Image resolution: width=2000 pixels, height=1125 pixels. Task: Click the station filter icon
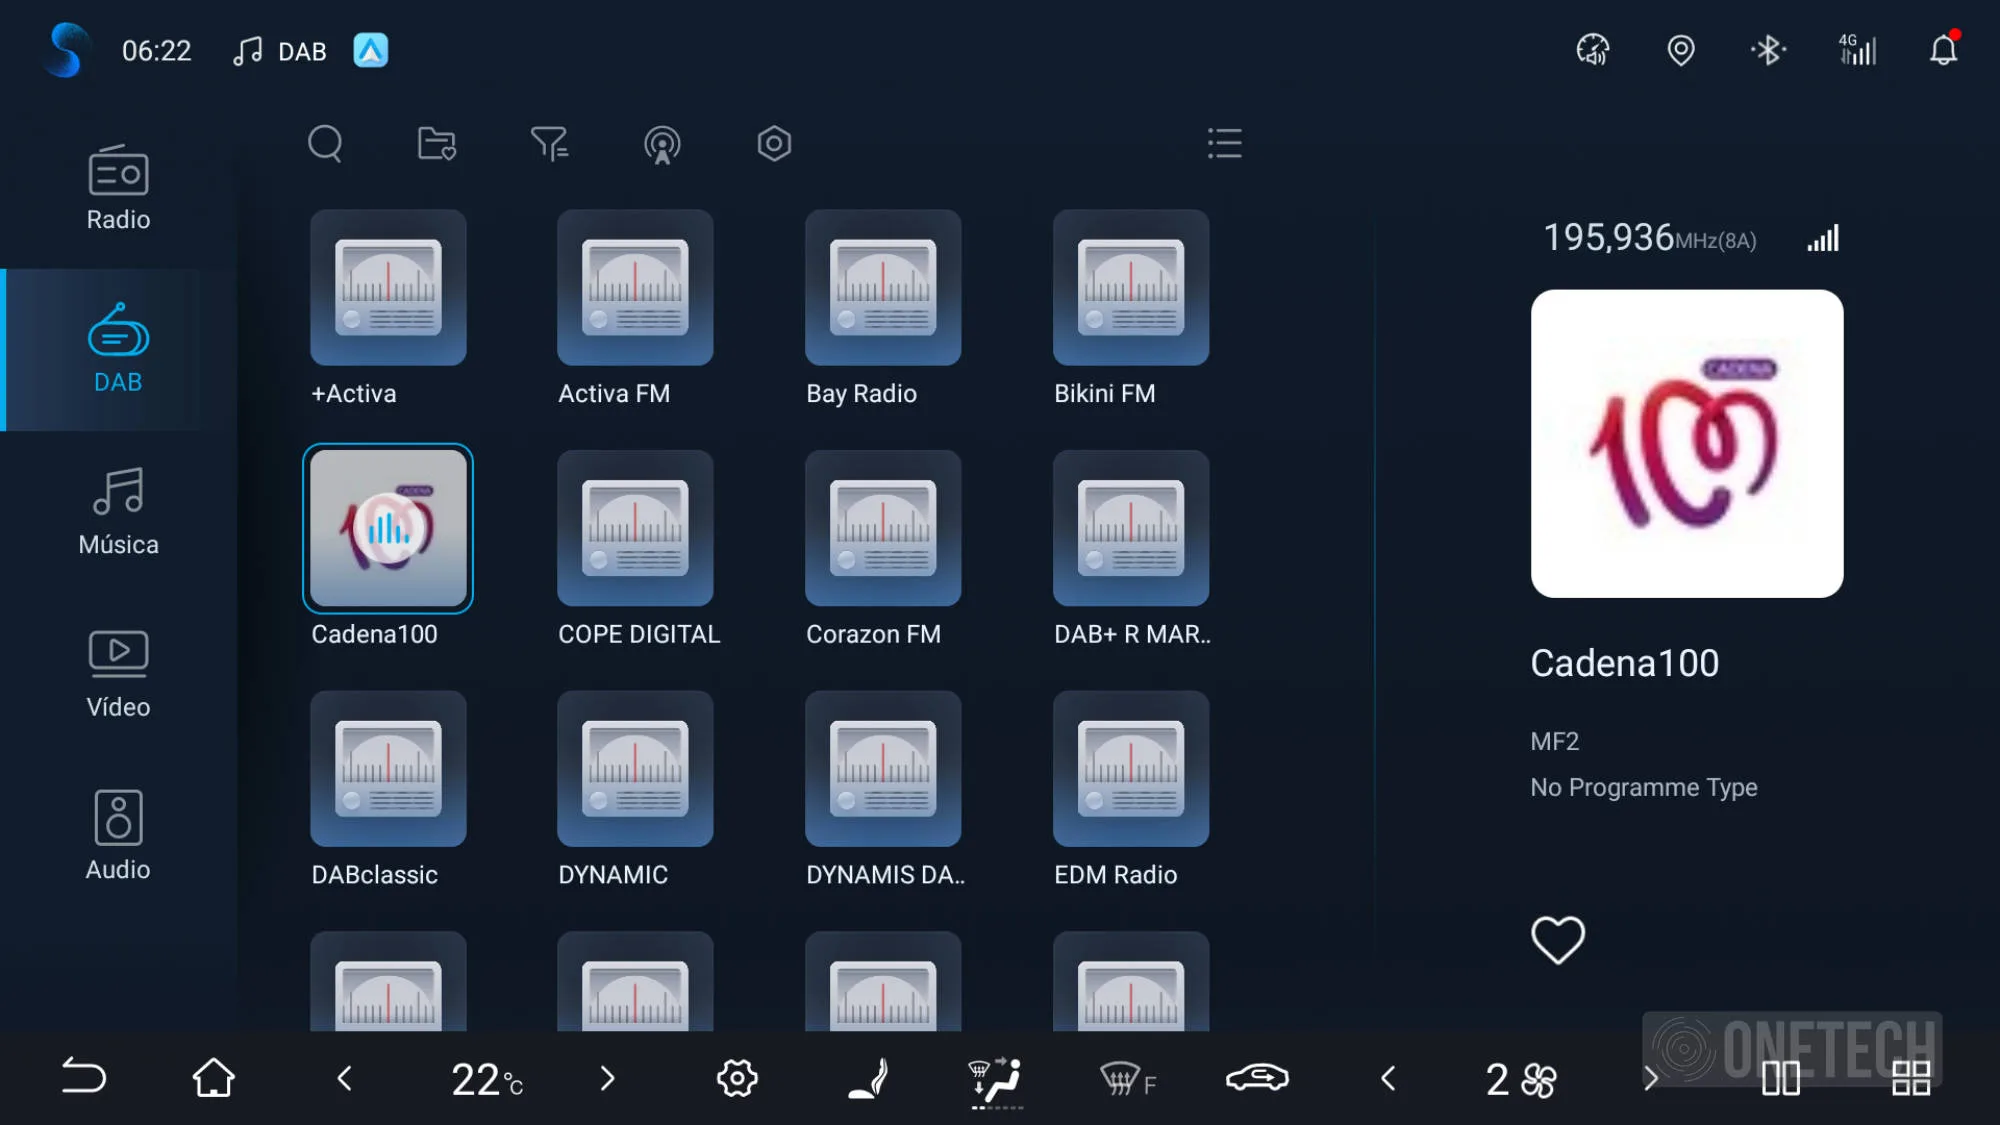pyautogui.click(x=549, y=144)
